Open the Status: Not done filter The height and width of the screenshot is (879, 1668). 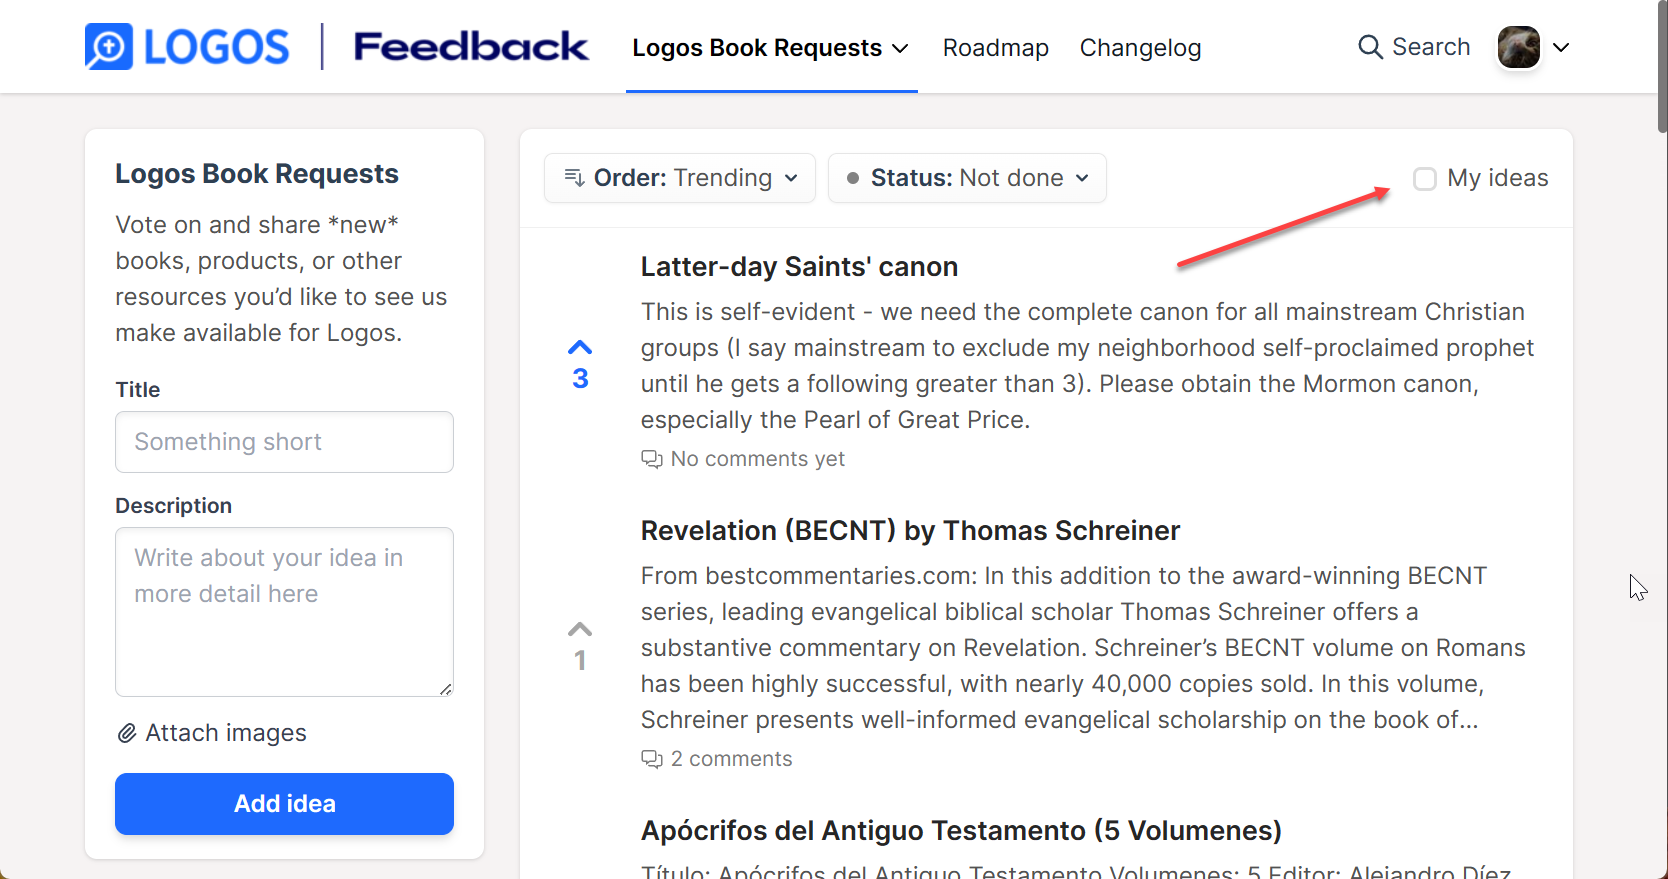click(967, 178)
